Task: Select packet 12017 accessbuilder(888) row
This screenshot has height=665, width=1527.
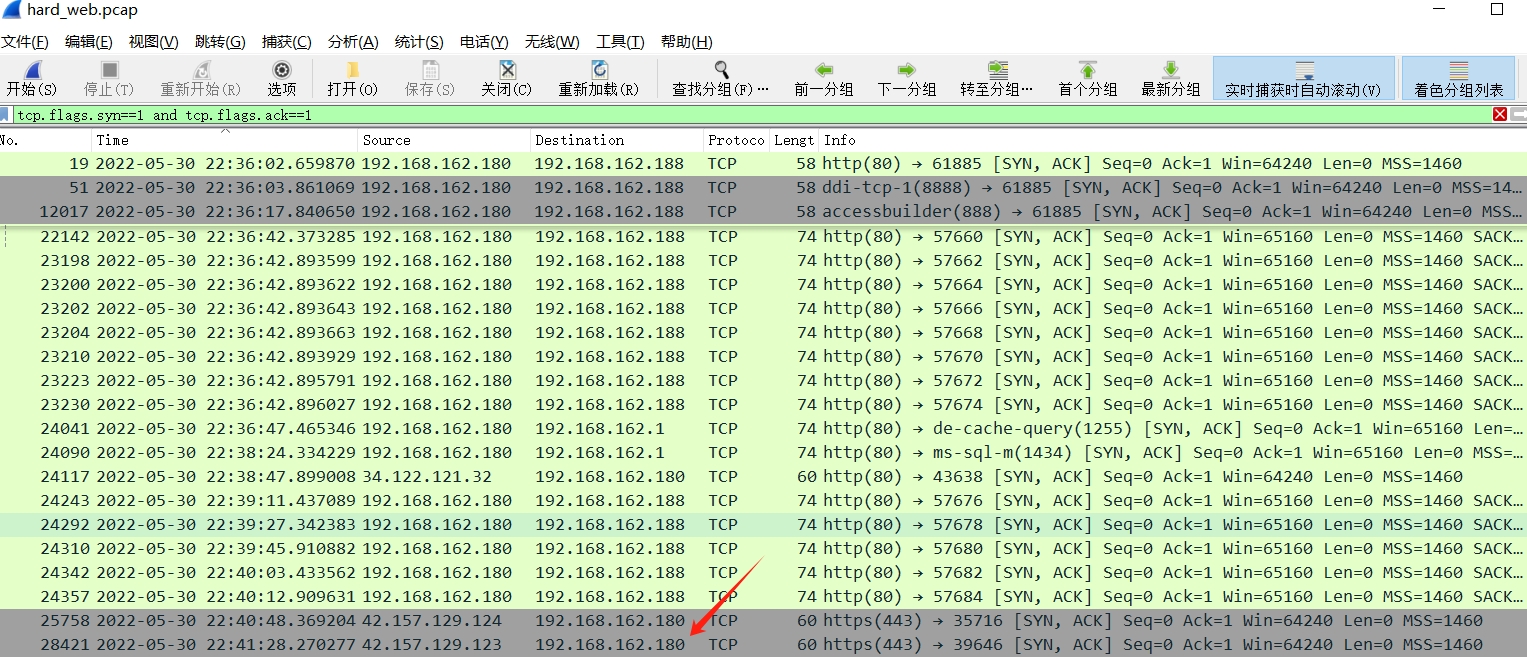Action: (x=763, y=212)
